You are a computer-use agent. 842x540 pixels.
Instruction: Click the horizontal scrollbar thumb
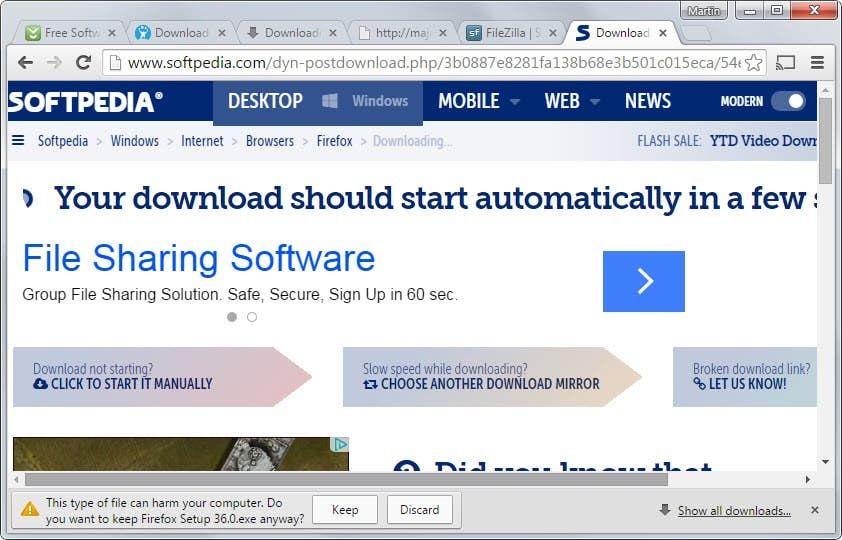tap(346, 479)
